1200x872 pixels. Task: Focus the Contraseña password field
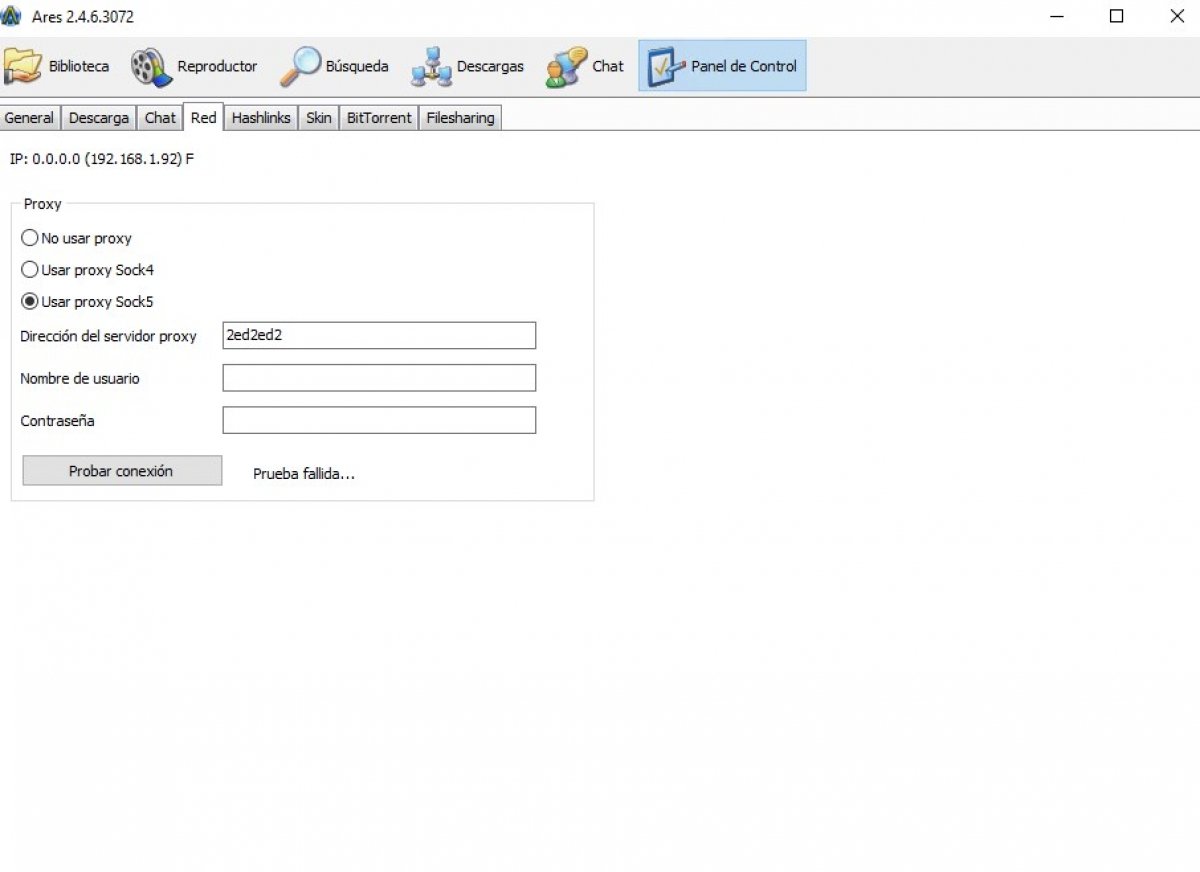(379, 420)
